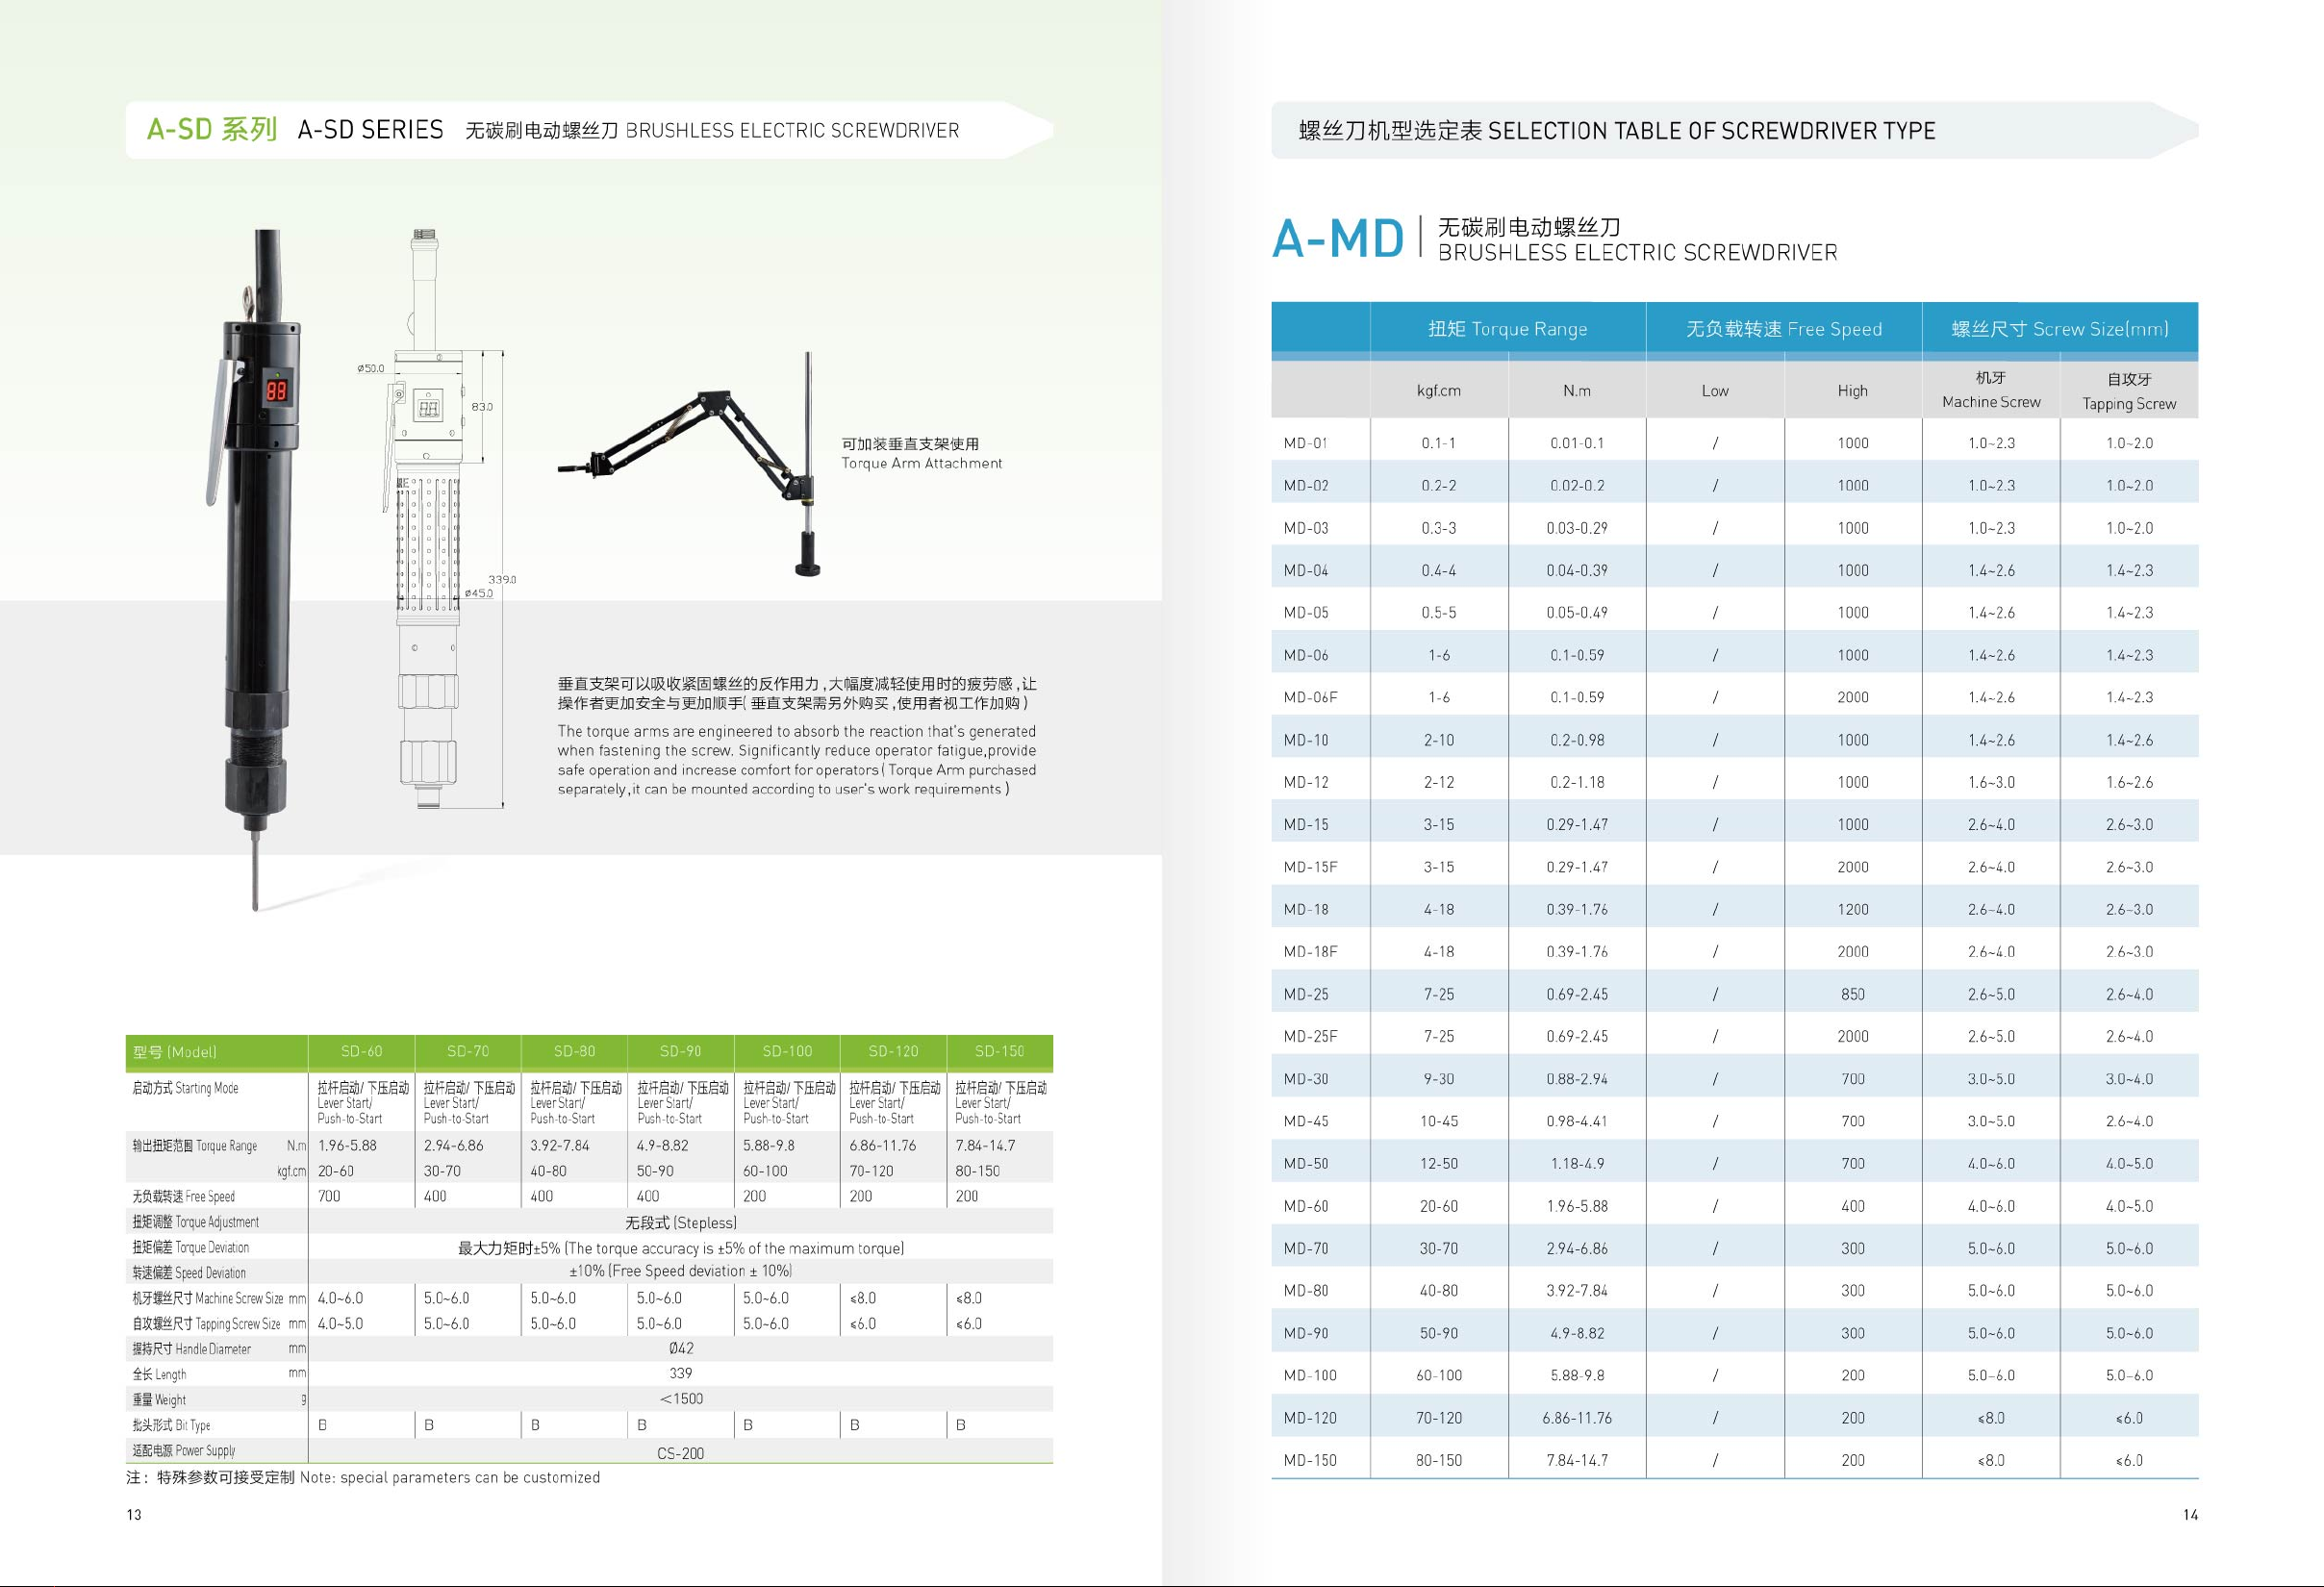Click the 'SD-80' column header
The image size is (2324, 1587).
[x=574, y=1051]
